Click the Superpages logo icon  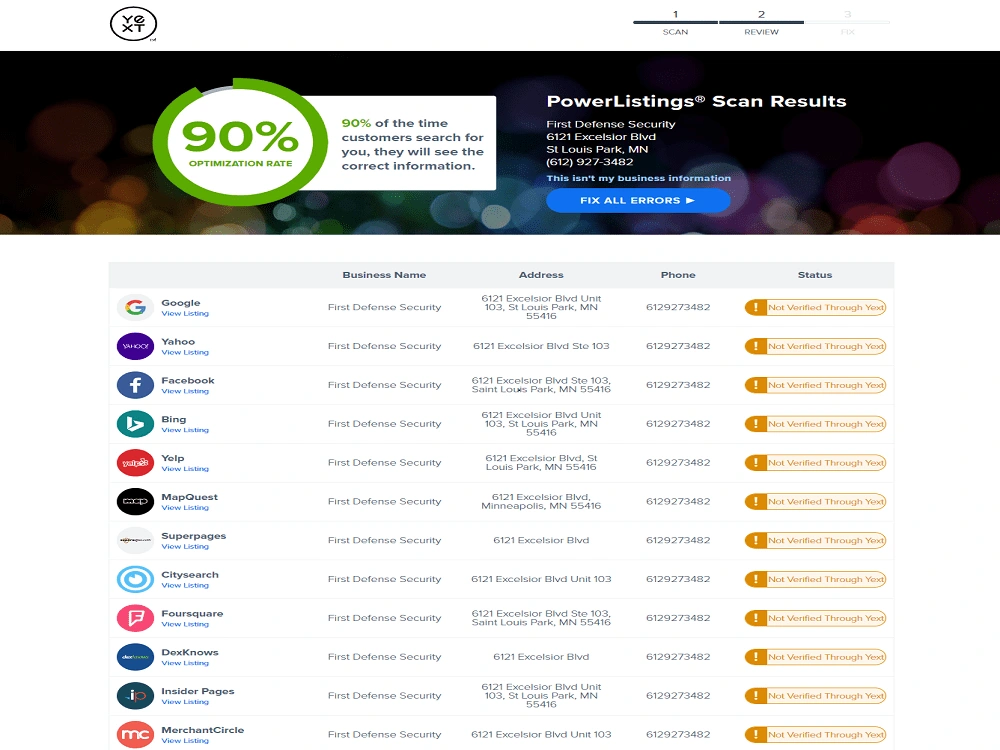(x=135, y=540)
